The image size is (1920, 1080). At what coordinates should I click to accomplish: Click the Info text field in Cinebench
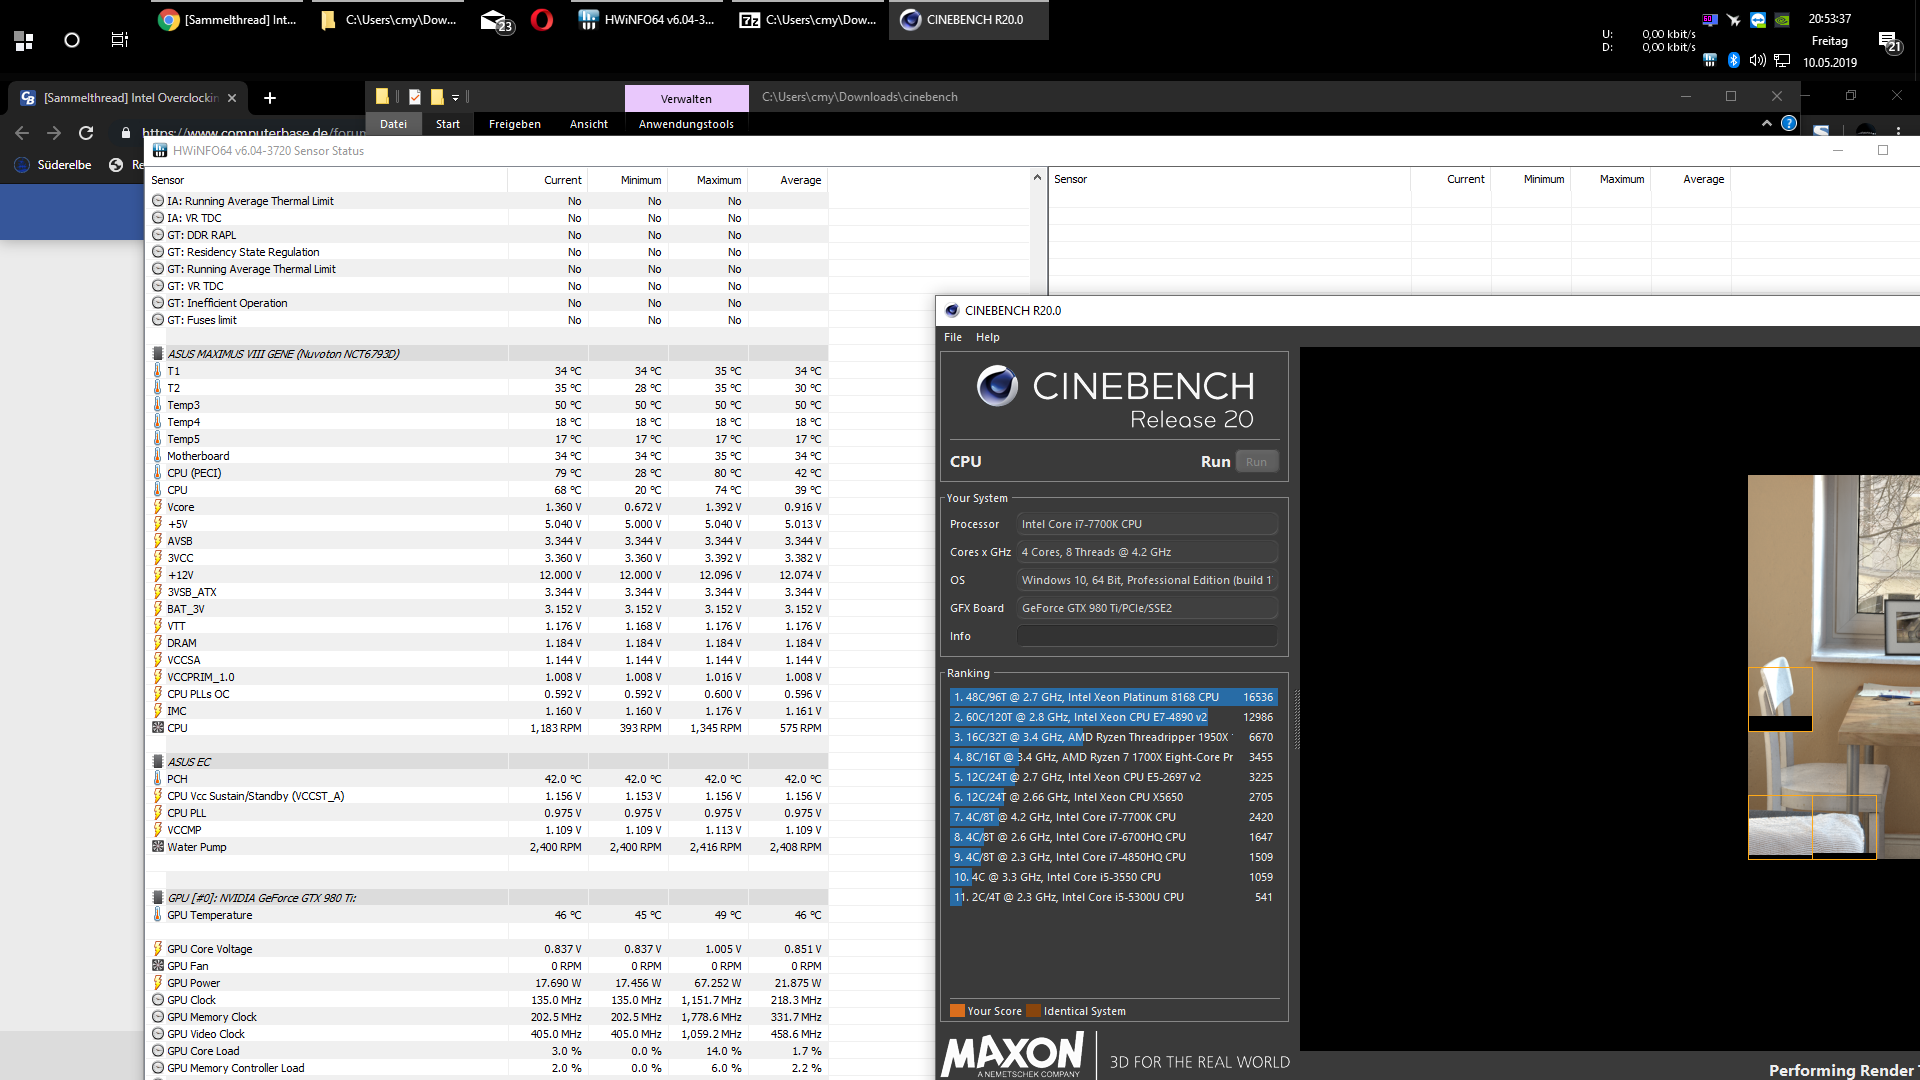1146,636
